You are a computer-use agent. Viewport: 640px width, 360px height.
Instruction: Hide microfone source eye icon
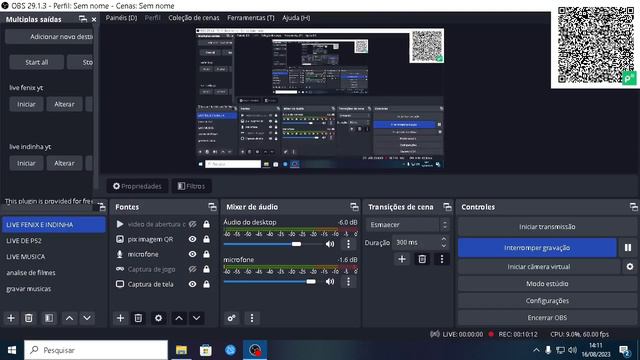[x=192, y=254]
